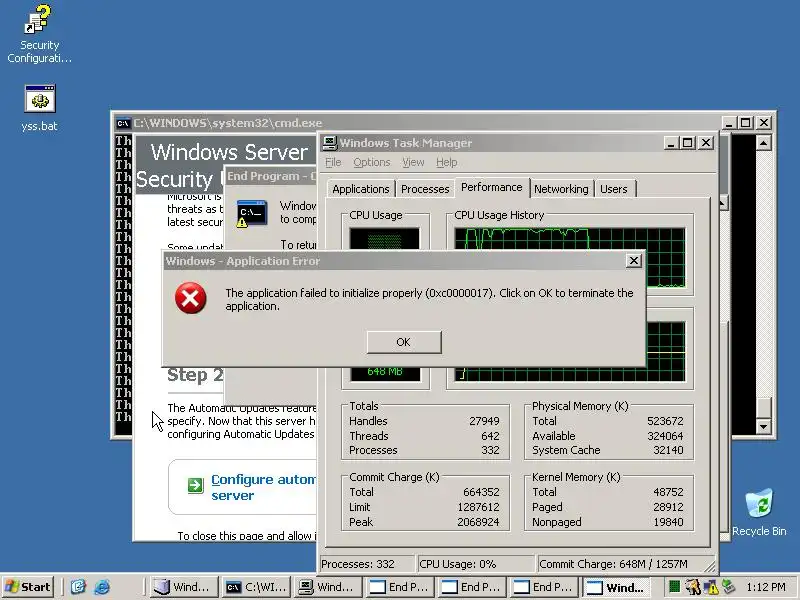
Task: Click the Nonpaged value 19840
Action: 668,522
